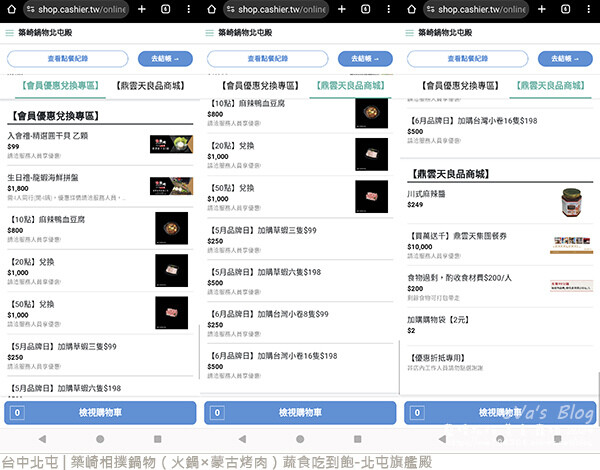This screenshot has width=600, height=470.
Task: Open the hamburger menu in the right screen
Action: tap(411, 33)
